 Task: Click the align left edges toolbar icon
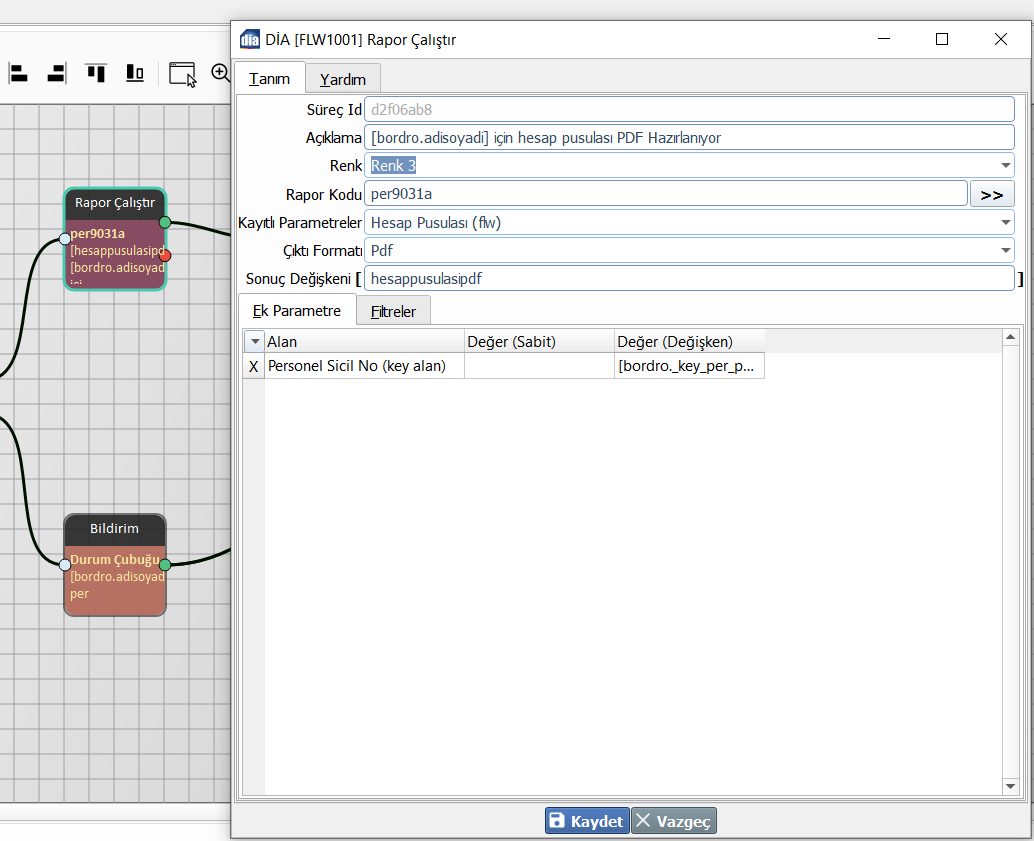(18, 73)
